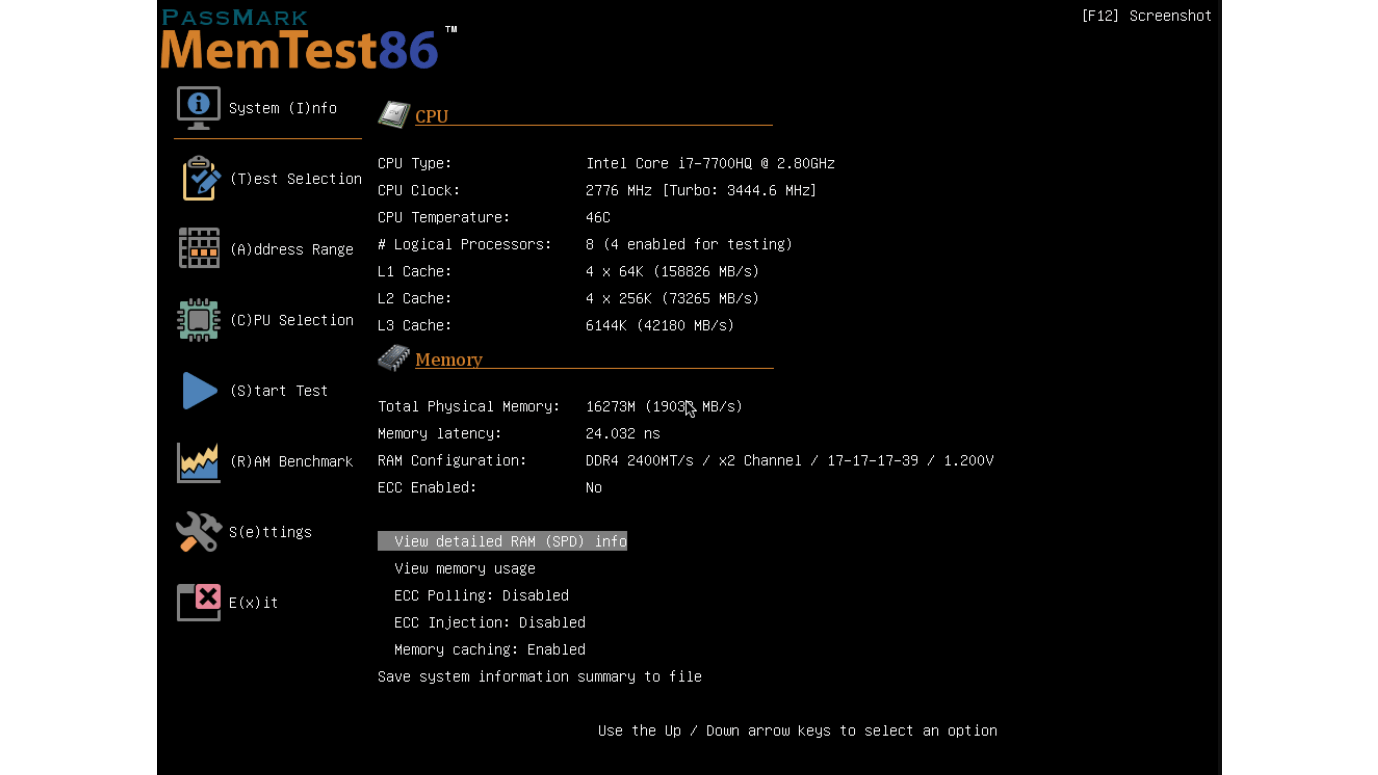Click the Memory latency value 24.032 ns
Screen dimensions: 1378x775
(623, 434)
